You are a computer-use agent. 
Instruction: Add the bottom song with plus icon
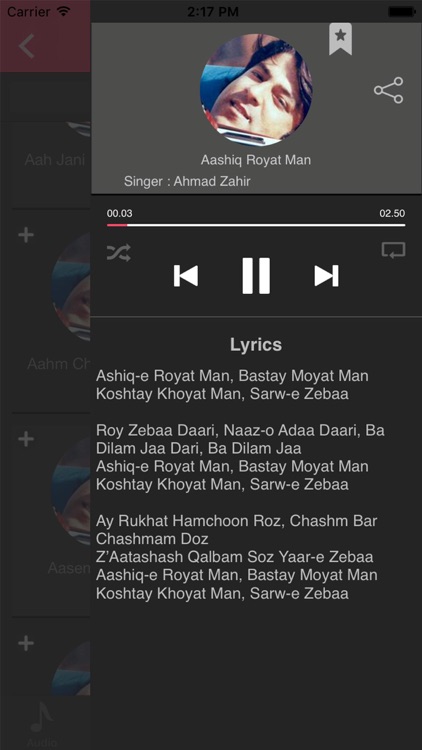(26, 643)
